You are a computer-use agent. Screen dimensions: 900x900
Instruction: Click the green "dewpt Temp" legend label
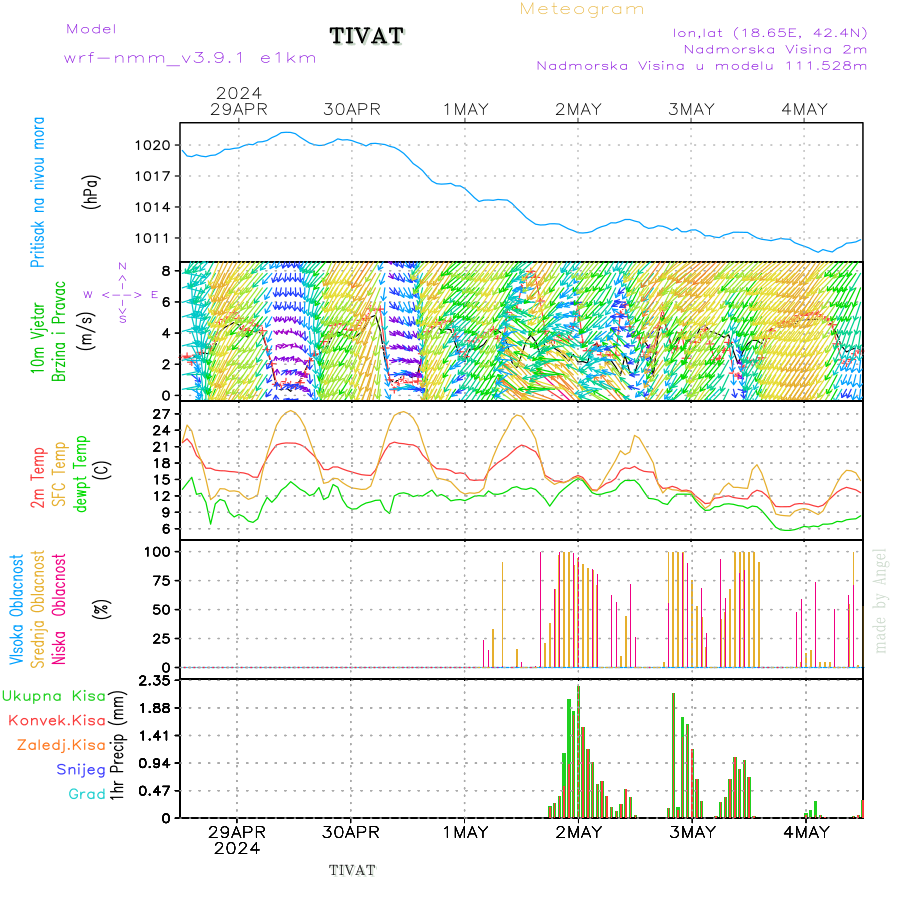[x=81, y=474]
